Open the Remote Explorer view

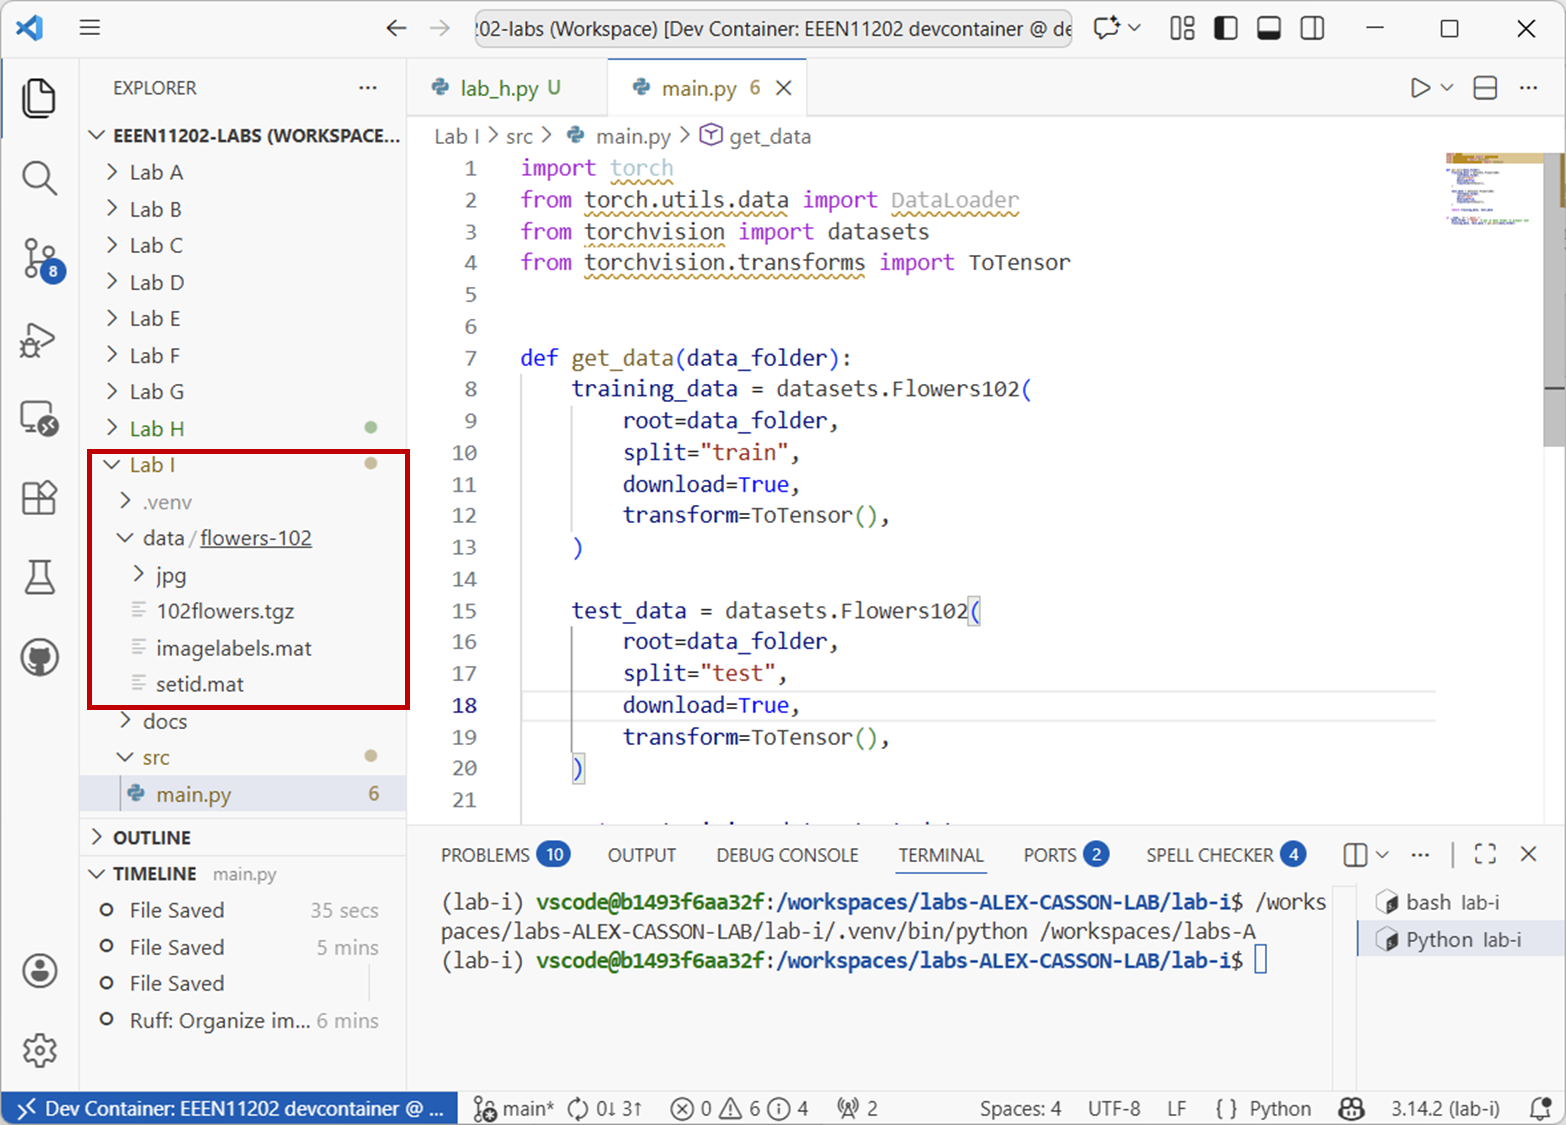pyautogui.click(x=39, y=418)
